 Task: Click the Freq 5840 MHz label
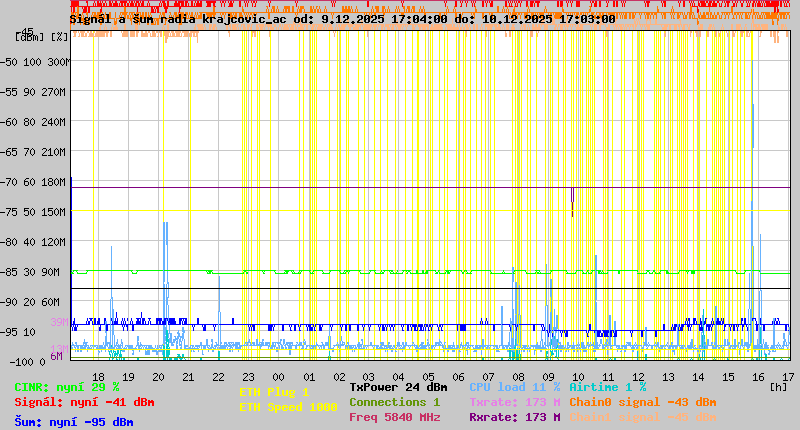pos(394,417)
